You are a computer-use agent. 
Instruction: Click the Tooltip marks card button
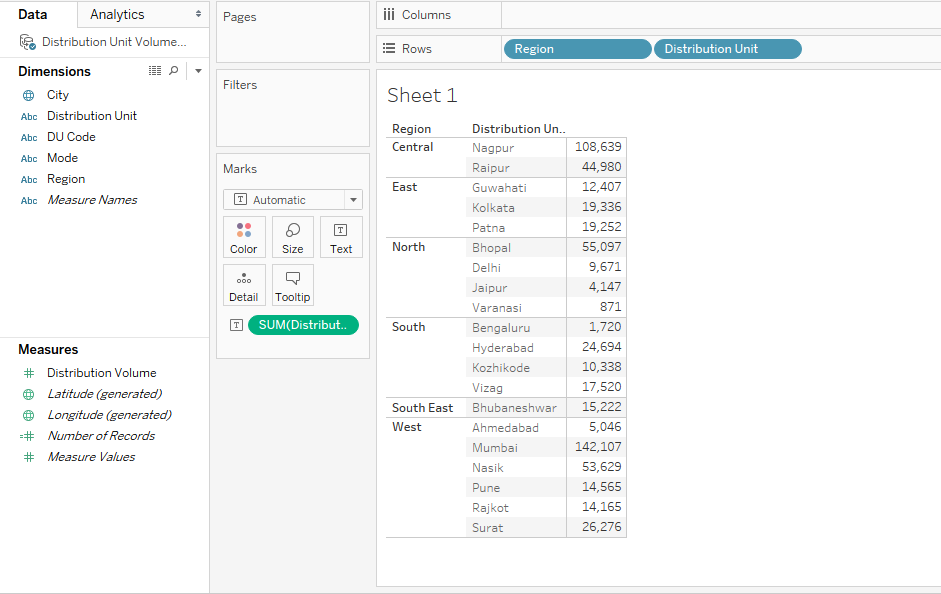pos(292,285)
